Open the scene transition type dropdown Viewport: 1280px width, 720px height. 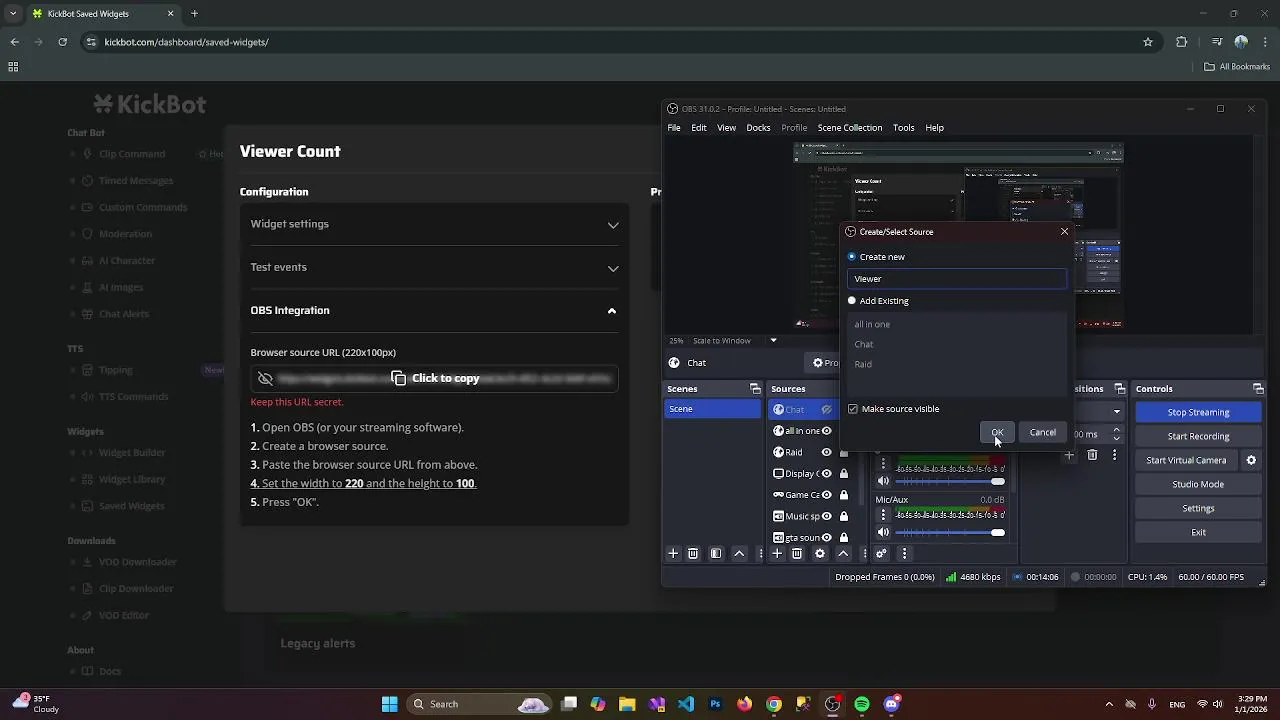(x=1117, y=411)
